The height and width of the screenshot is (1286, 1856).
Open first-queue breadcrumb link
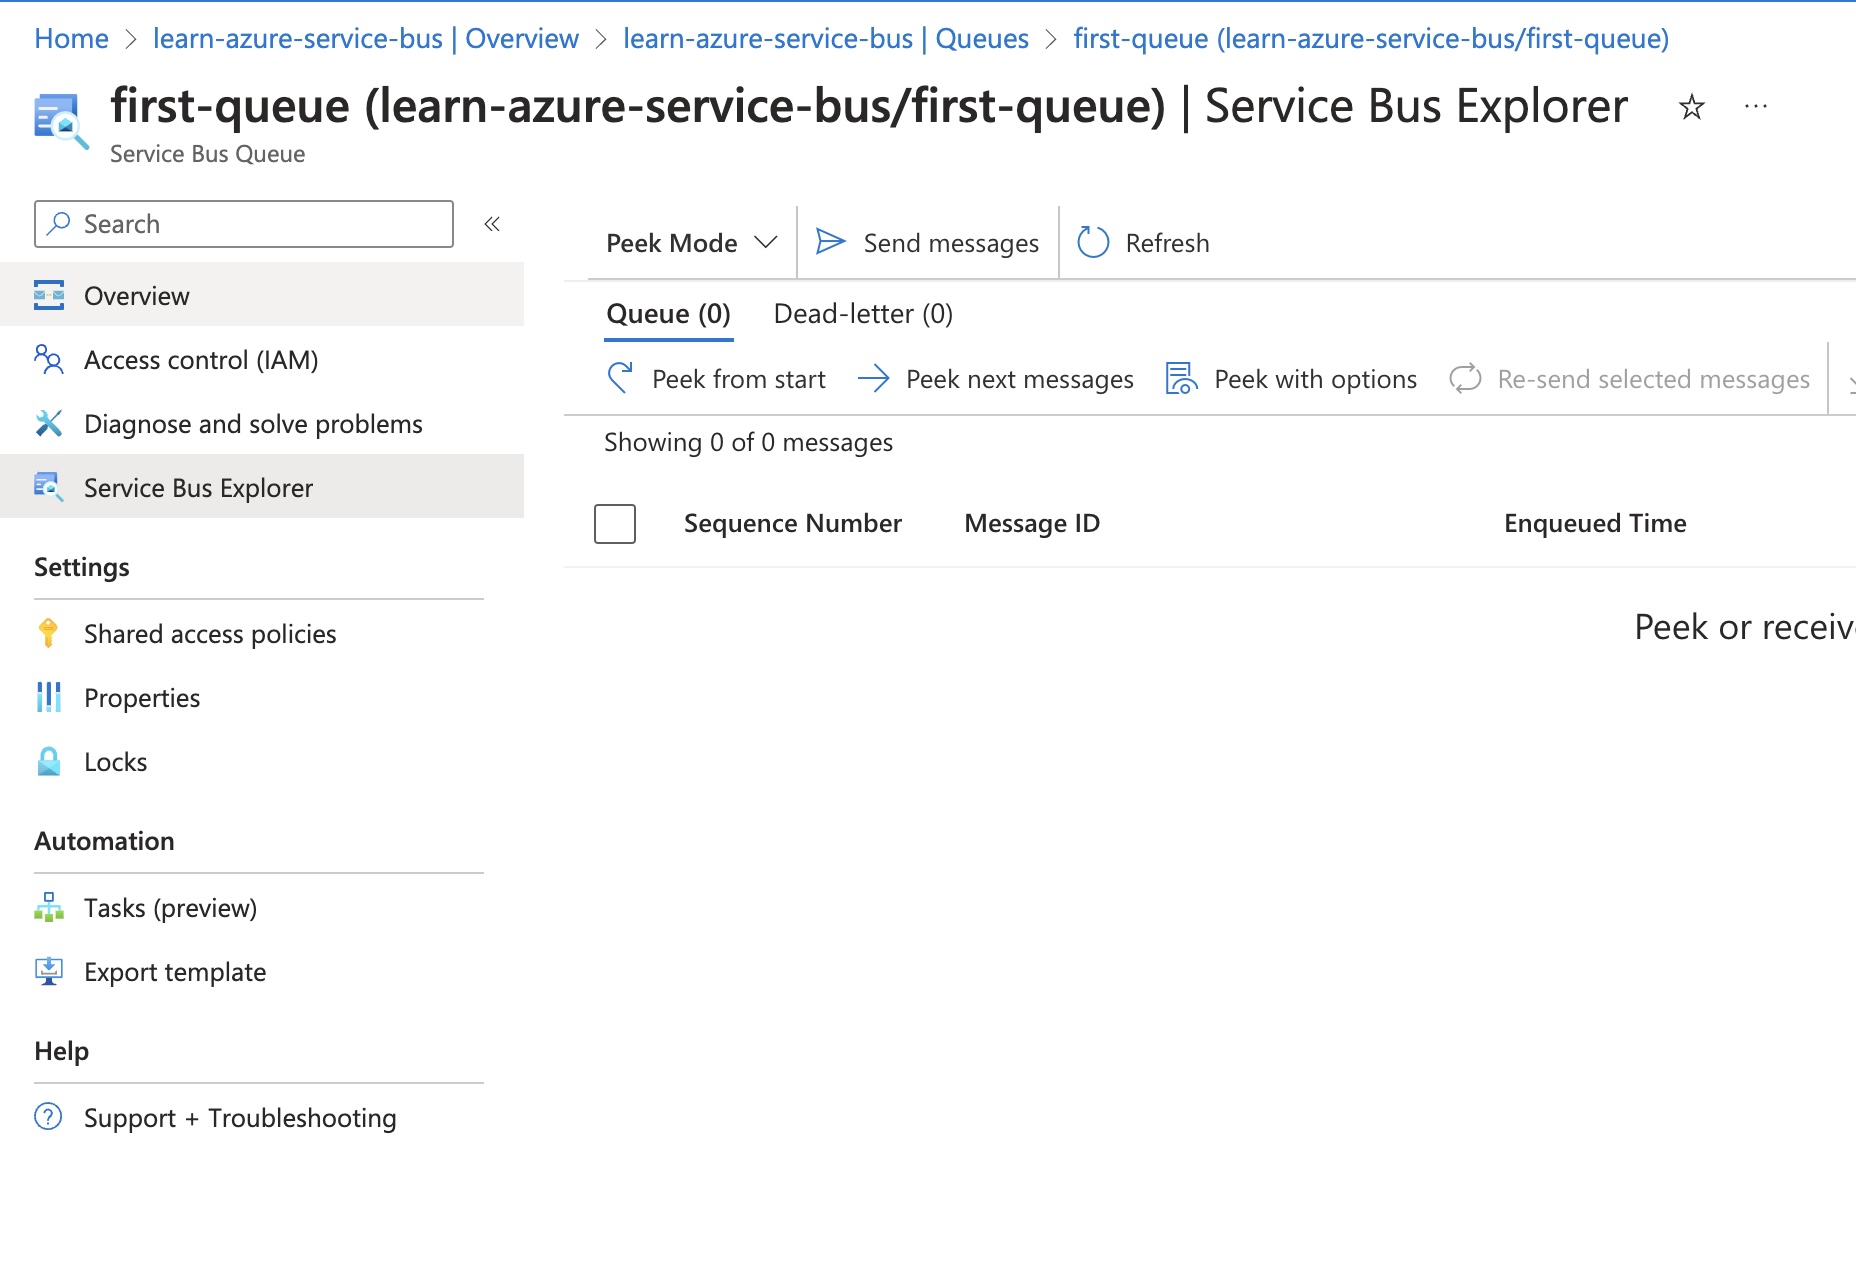pyautogui.click(x=1371, y=38)
